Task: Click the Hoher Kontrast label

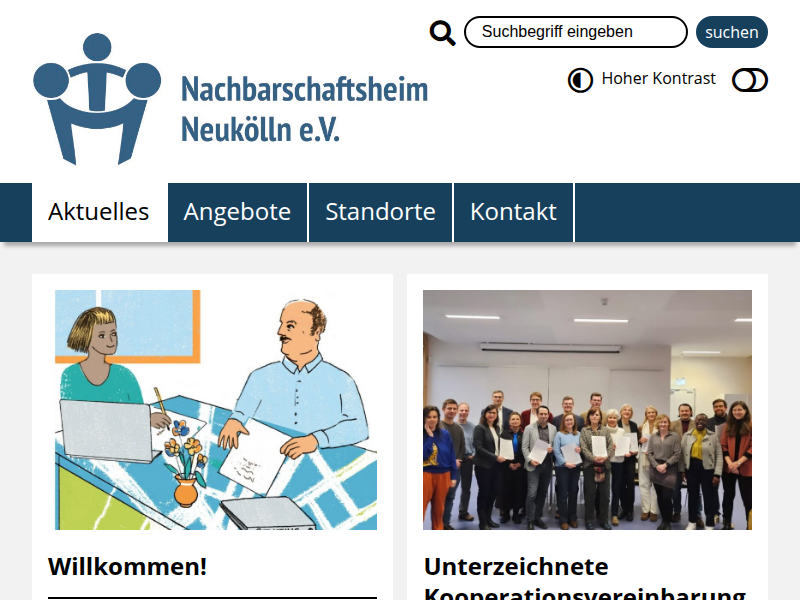Action: pos(658,79)
